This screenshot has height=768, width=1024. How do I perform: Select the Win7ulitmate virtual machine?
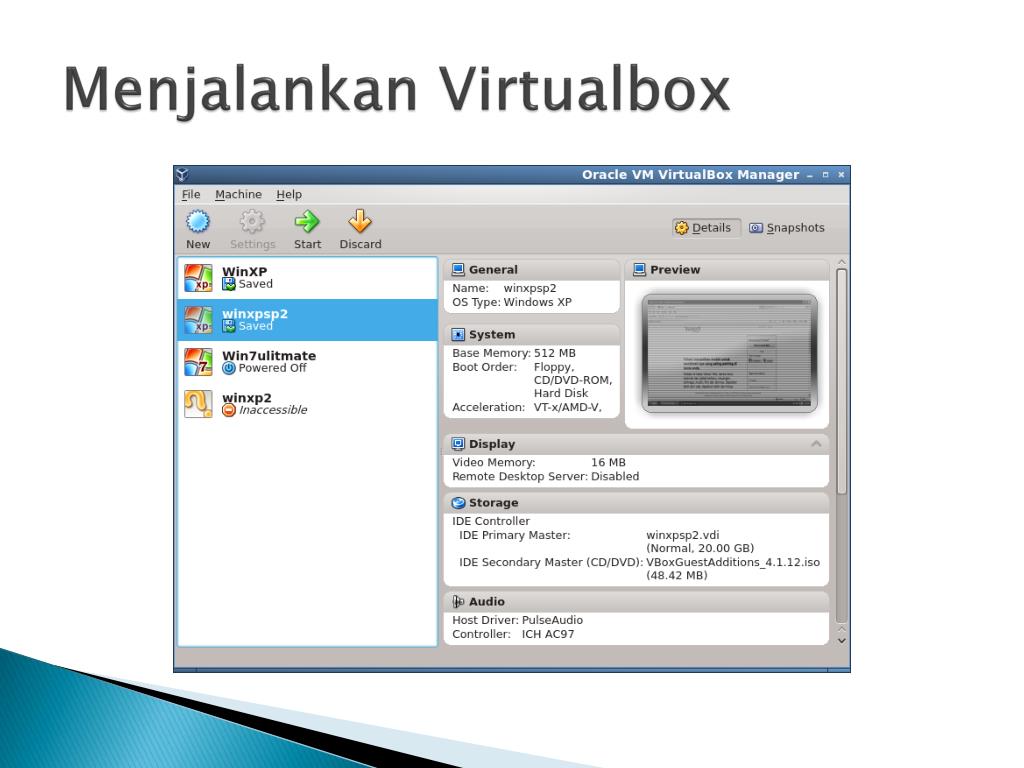point(307,361)
